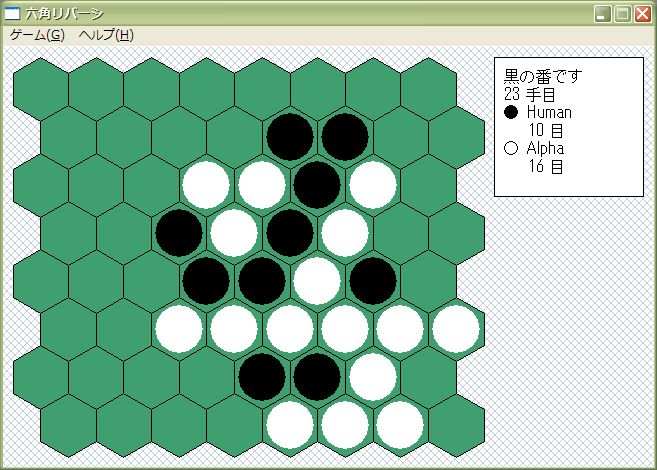
Task: Click the window icon in title bar
Action: click(12, 13)
